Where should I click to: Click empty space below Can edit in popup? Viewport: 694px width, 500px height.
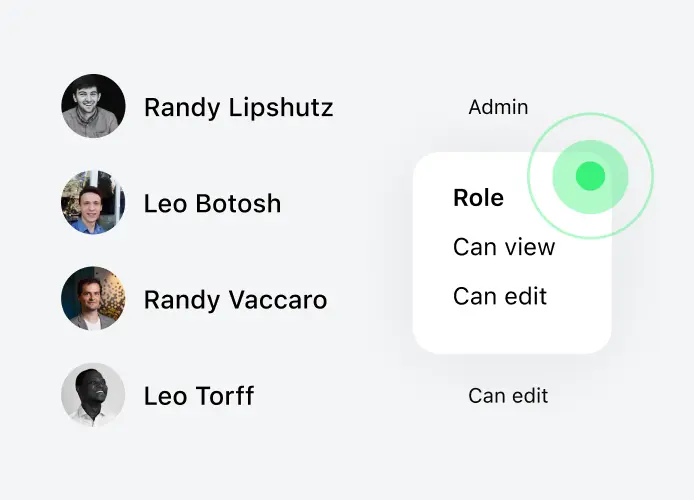click(510, 332)
